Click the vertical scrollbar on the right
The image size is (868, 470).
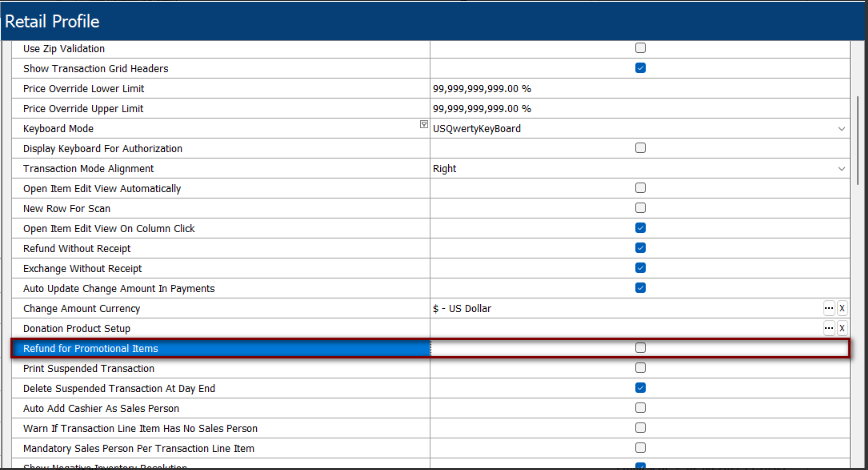click(857, 140)
